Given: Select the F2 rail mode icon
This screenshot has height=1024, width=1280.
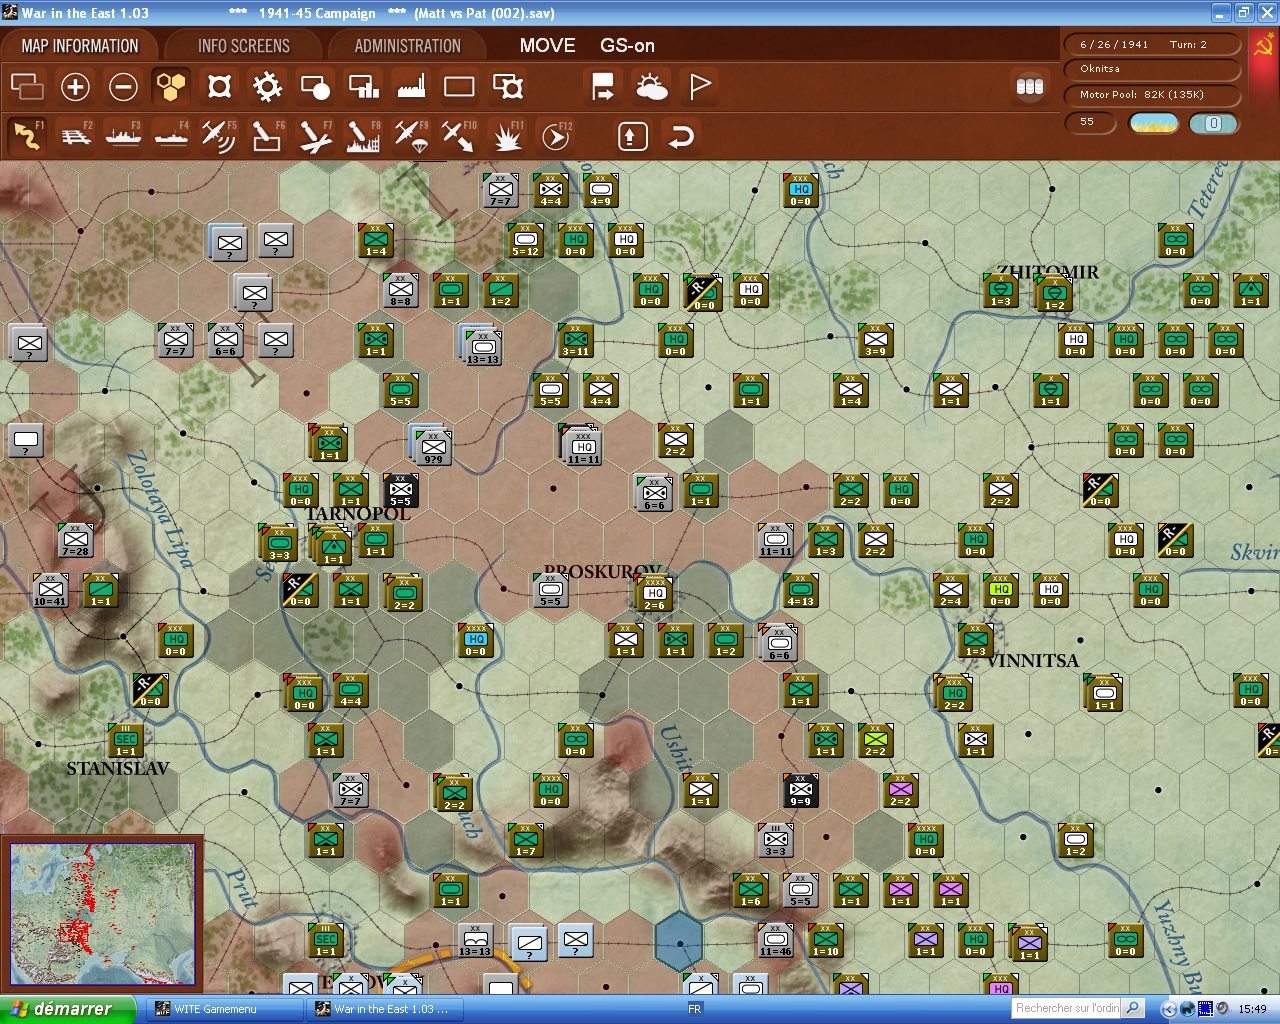Looking at the screenshot, I should (76, 136).
